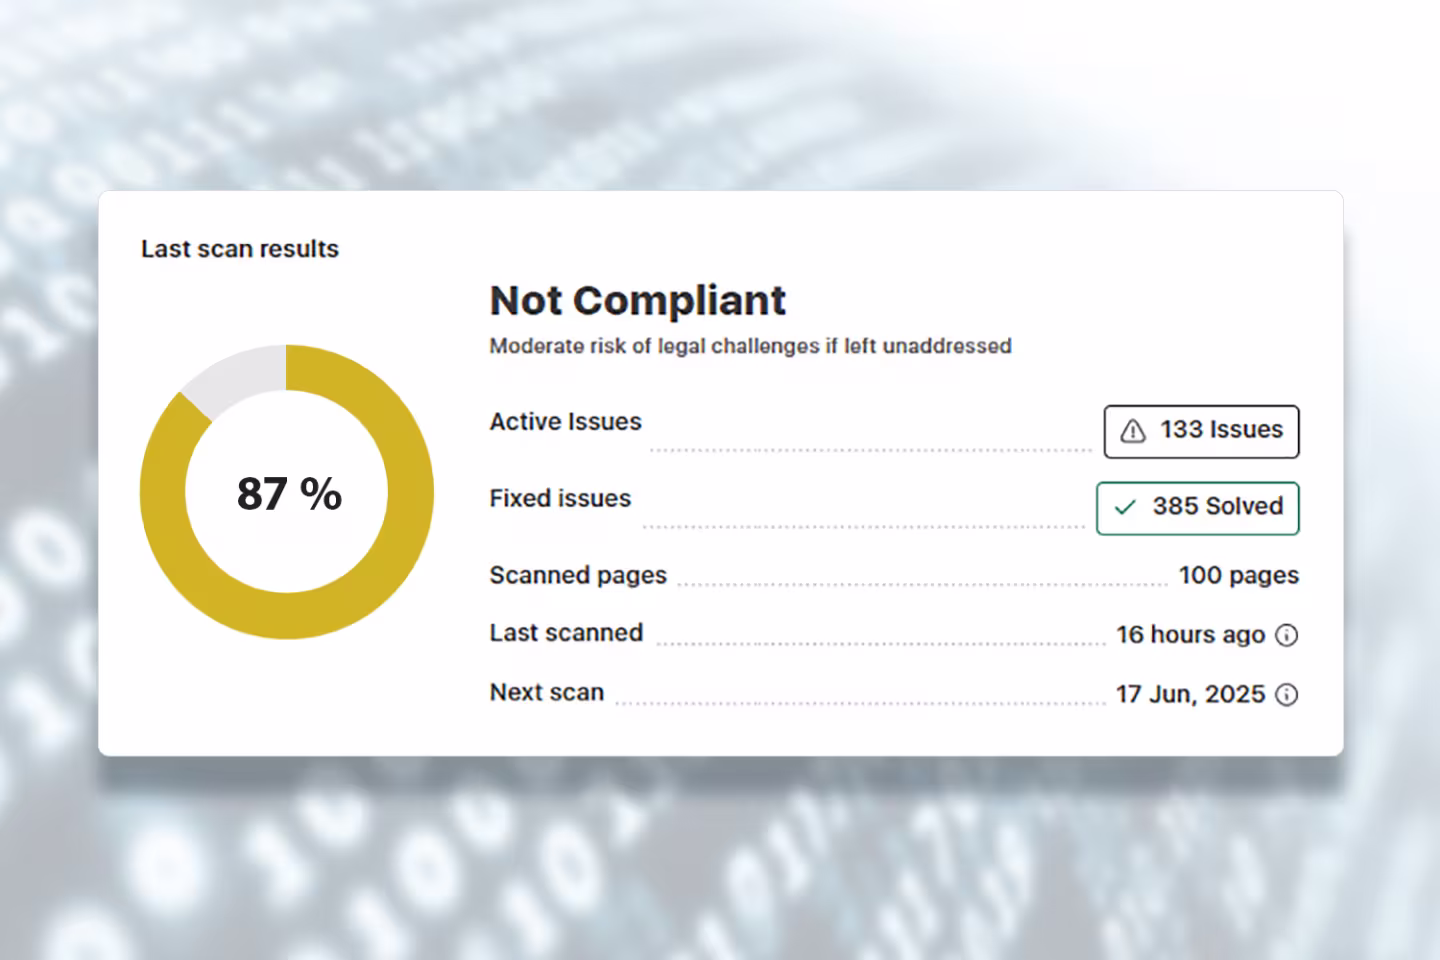
Task: Click the info icon next to 16 hours ago
Action: point(1287,635)
